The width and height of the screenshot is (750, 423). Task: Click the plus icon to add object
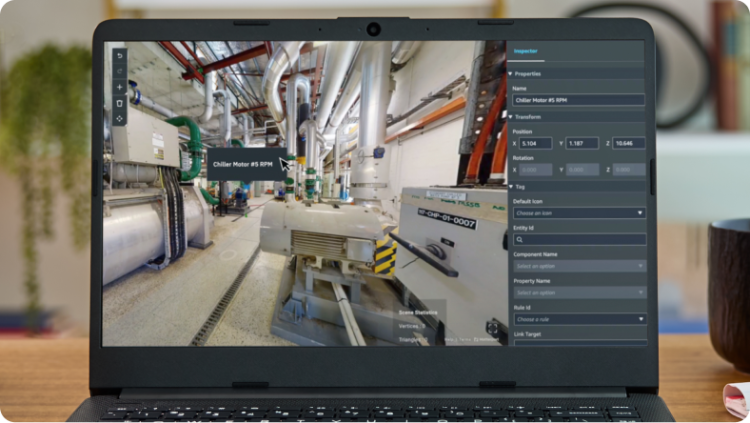tap(120, 87)
